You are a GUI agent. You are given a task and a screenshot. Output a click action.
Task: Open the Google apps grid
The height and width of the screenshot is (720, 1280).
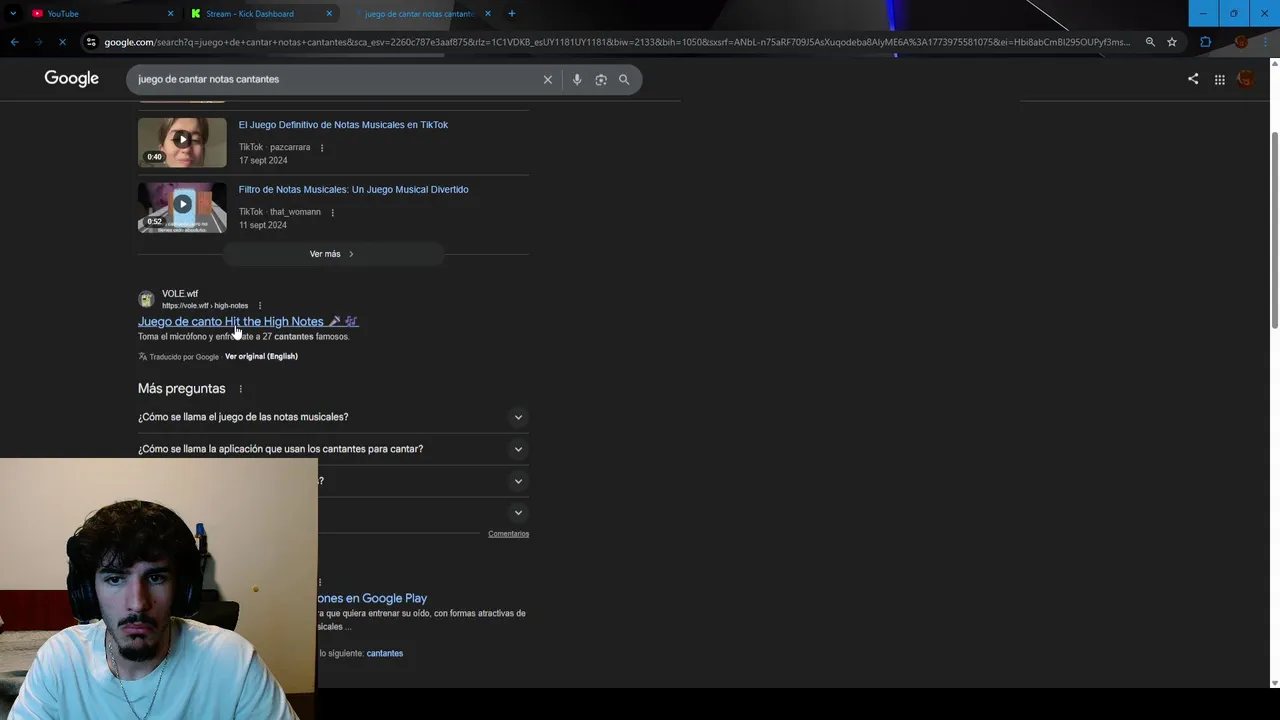coord(1220,80)
